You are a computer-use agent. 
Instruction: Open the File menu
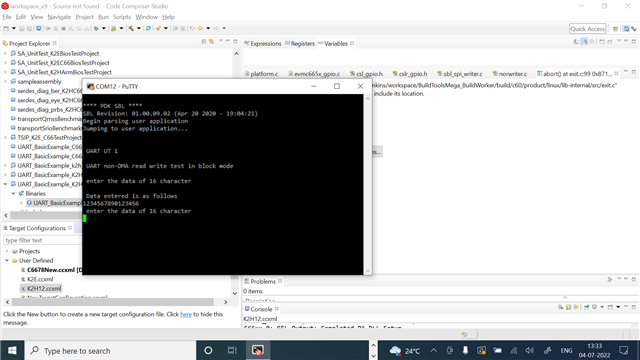(7, 17)
